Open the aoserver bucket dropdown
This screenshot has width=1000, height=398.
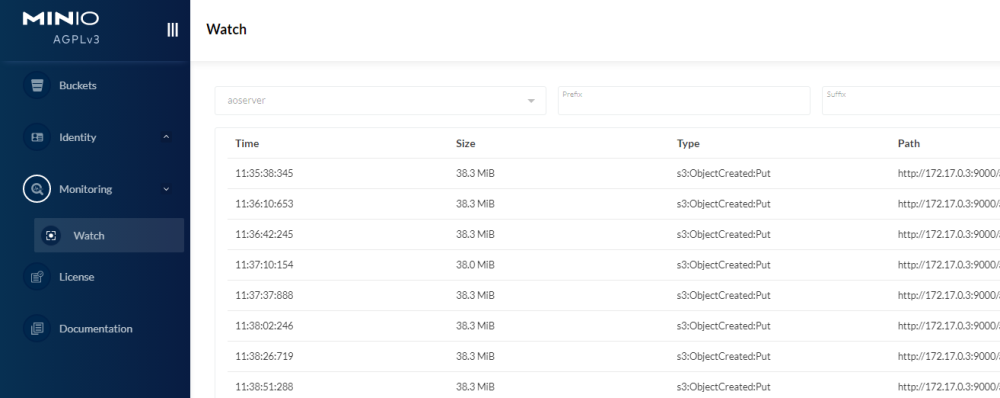(x=380, y=101)
